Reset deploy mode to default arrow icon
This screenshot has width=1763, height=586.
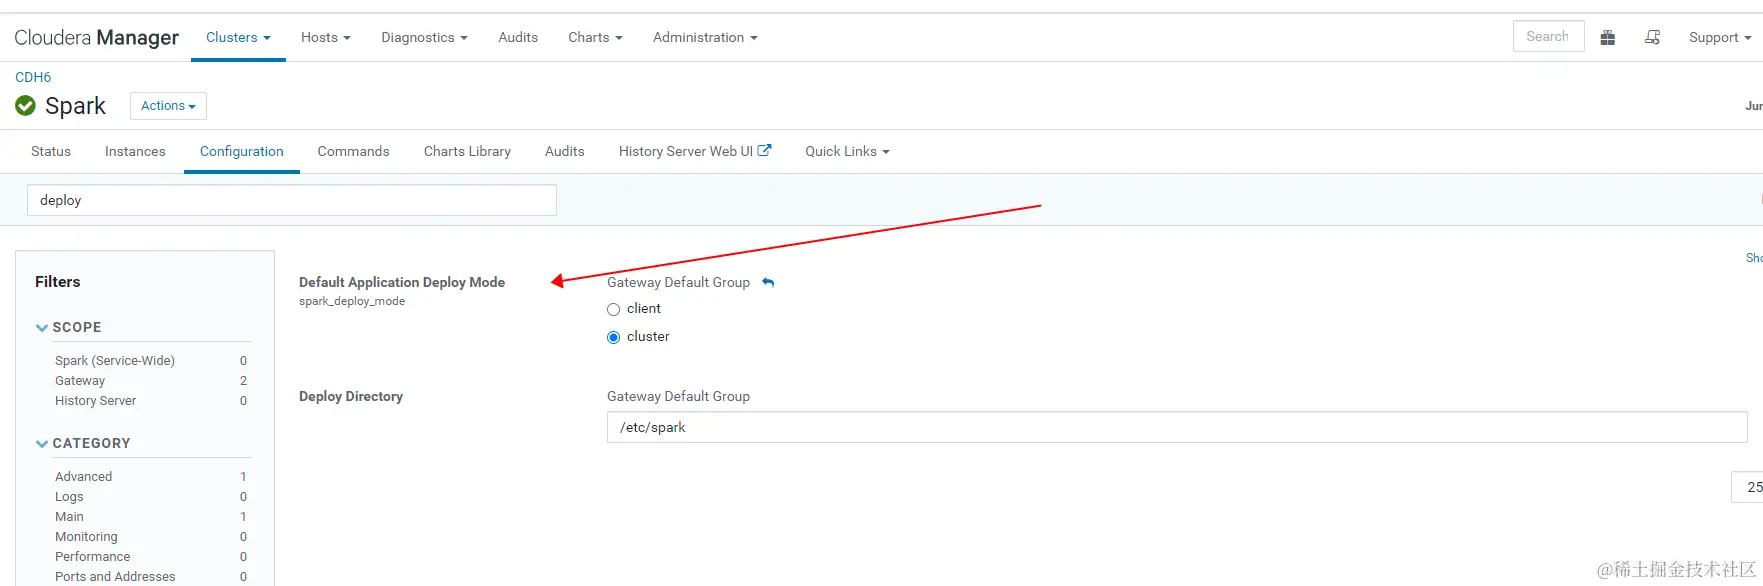pos(768,283)
